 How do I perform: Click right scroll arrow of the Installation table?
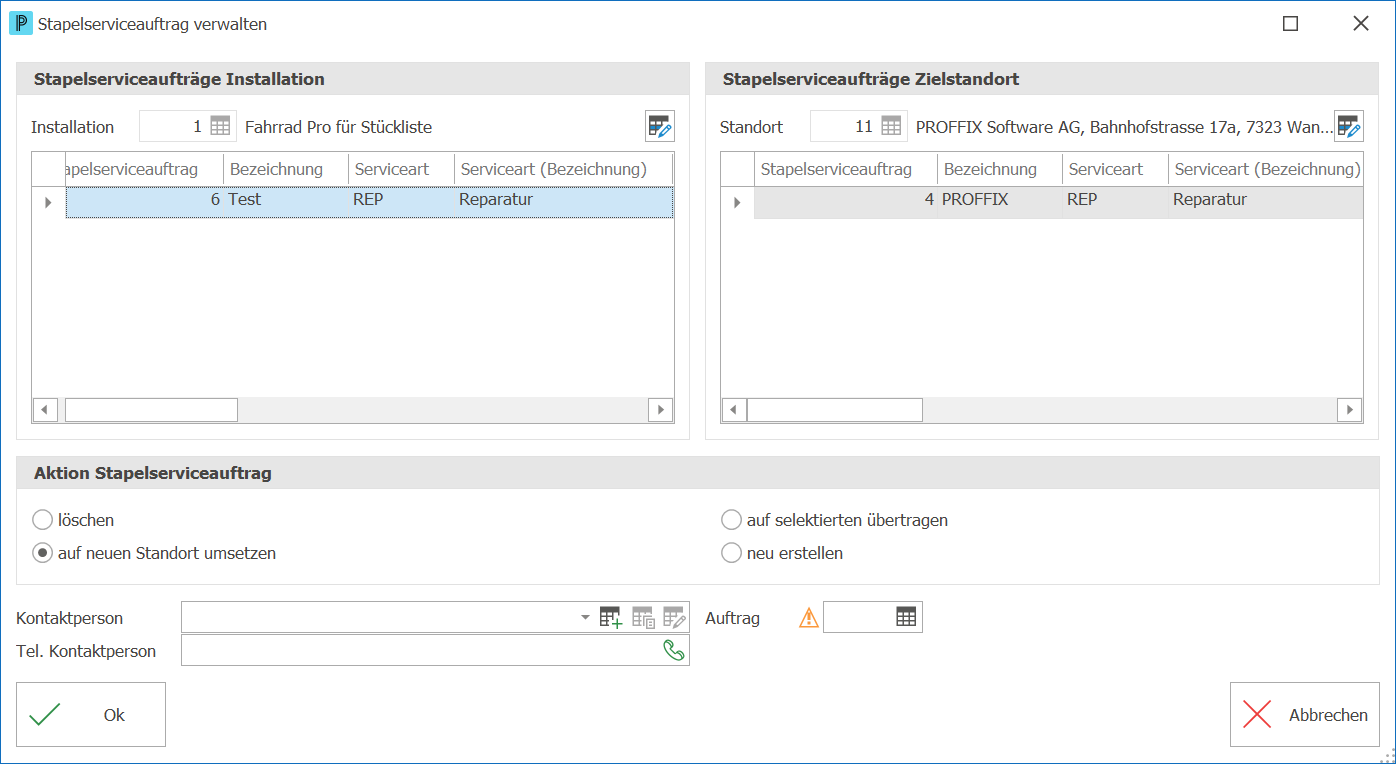660,410
